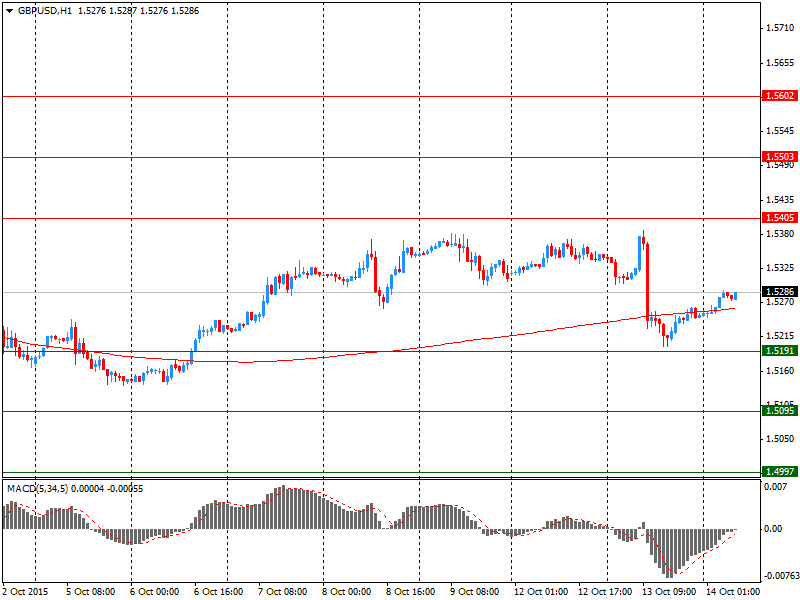This screenshot has height=600, width=800.
Task: Click the -0.00763 MACD scale value
Action: click(x=781, y=576)
